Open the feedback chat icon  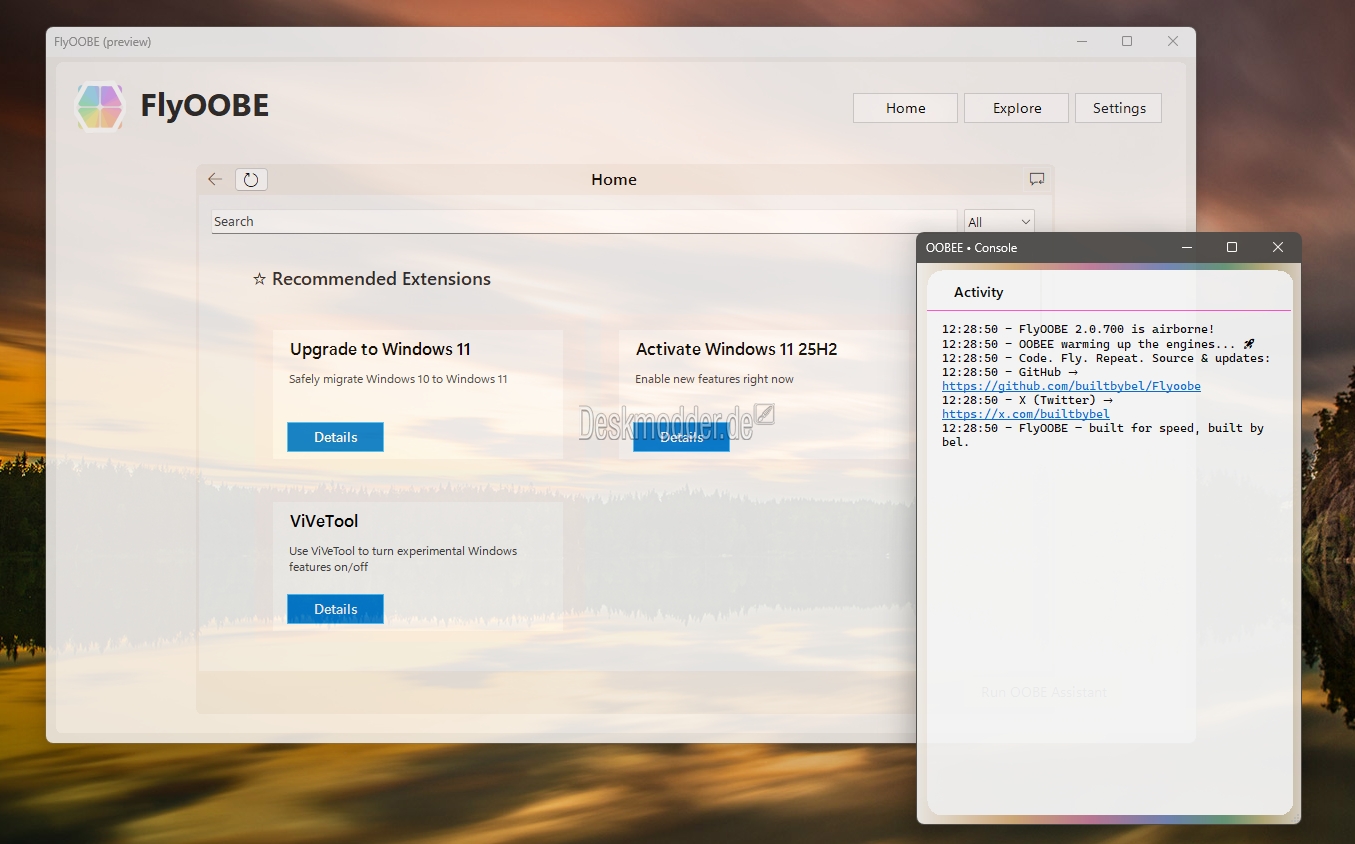(1037, 180)
